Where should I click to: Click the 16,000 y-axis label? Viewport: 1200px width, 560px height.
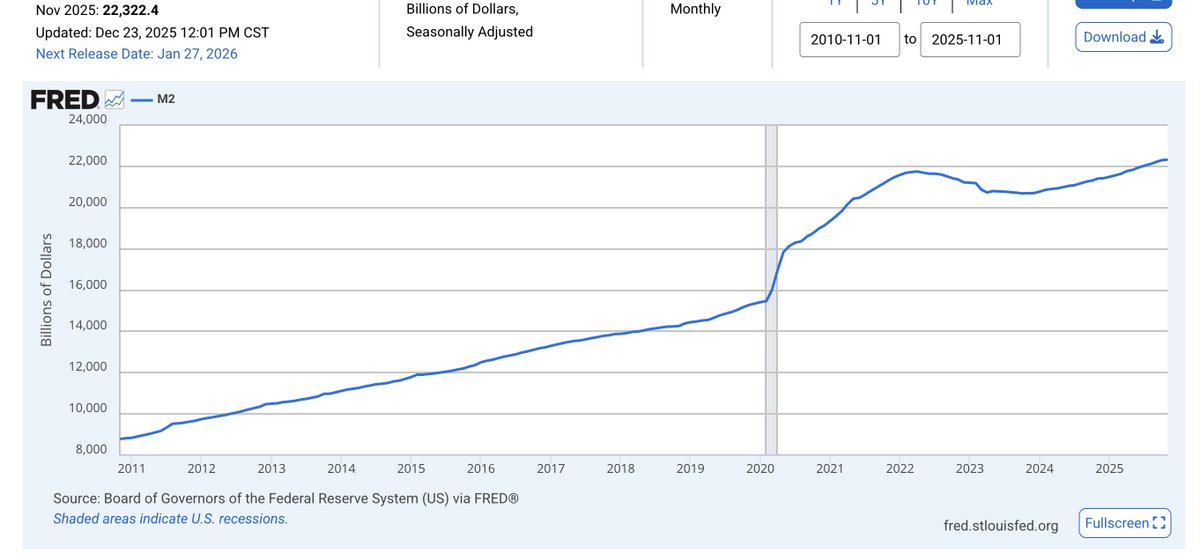click(x=87, y=285)
